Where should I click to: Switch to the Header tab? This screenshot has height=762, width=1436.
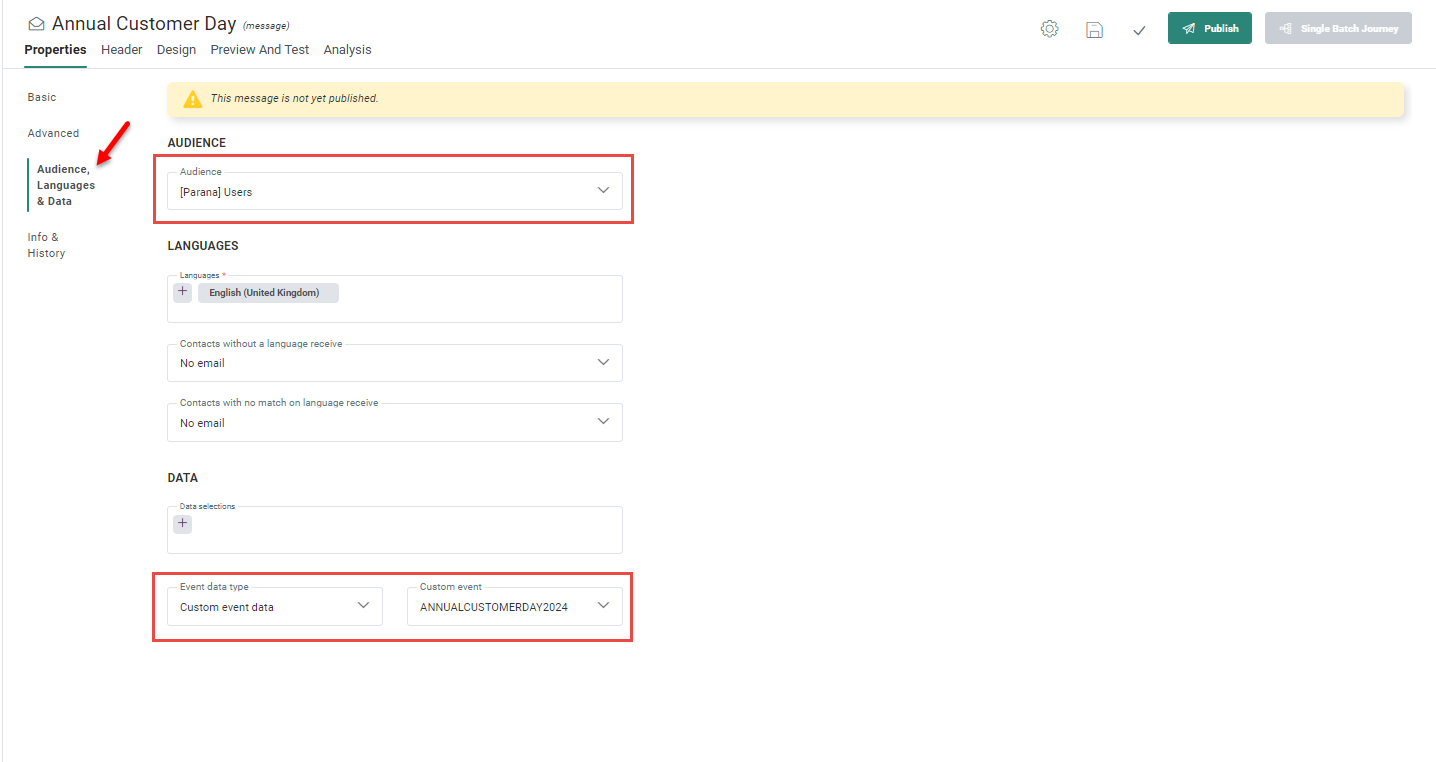coord(122,50)
